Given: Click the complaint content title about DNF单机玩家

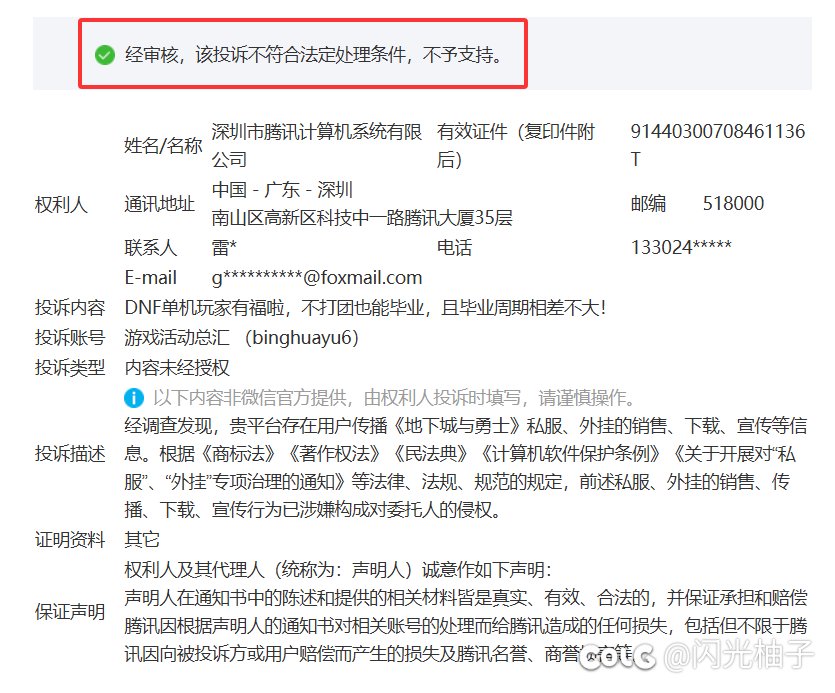Looking at the screenshot, I should pyautogui.click(x=364, y=307).
